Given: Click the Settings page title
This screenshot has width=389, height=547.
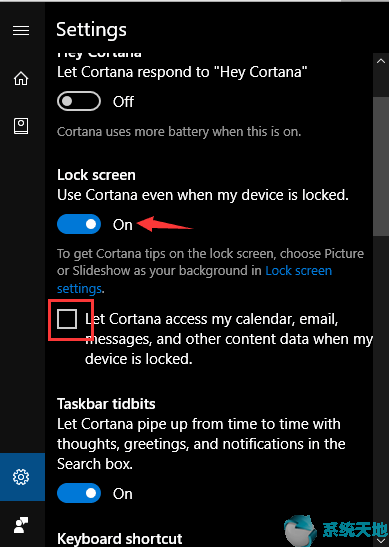Looking at the screenshot, I should pos(91,30).
